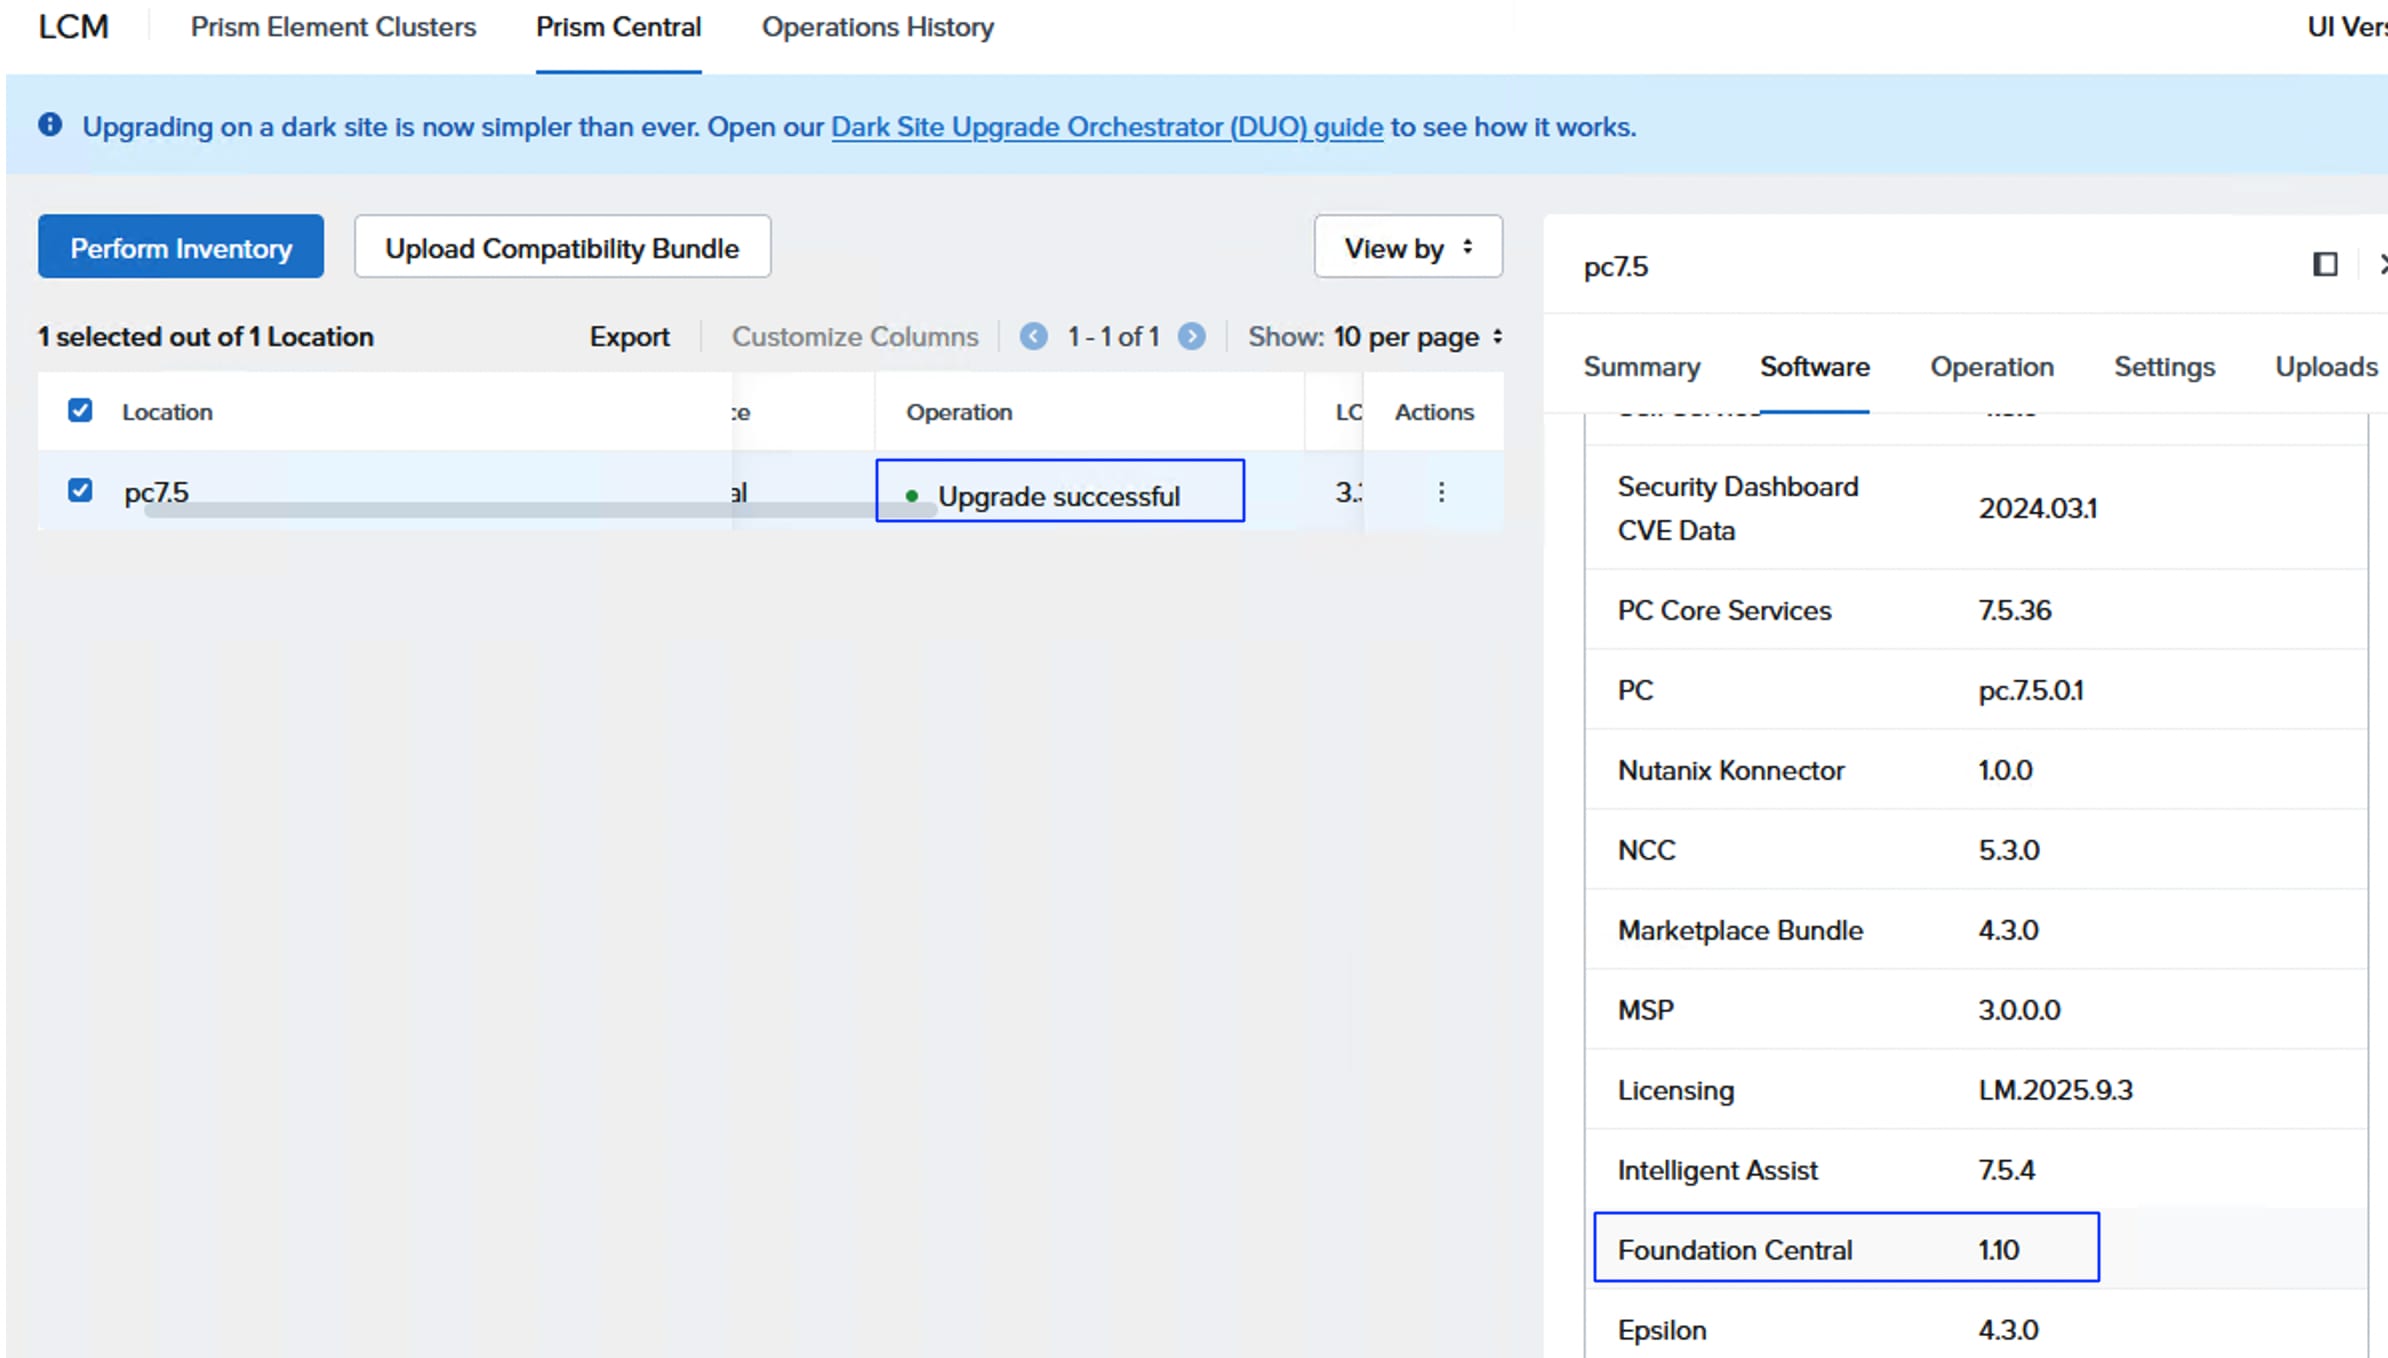The width and height of the screenshot is (2388, 1358).
Task: Click the green status dot beside Upgrade successful
Action: click(912, 495)
